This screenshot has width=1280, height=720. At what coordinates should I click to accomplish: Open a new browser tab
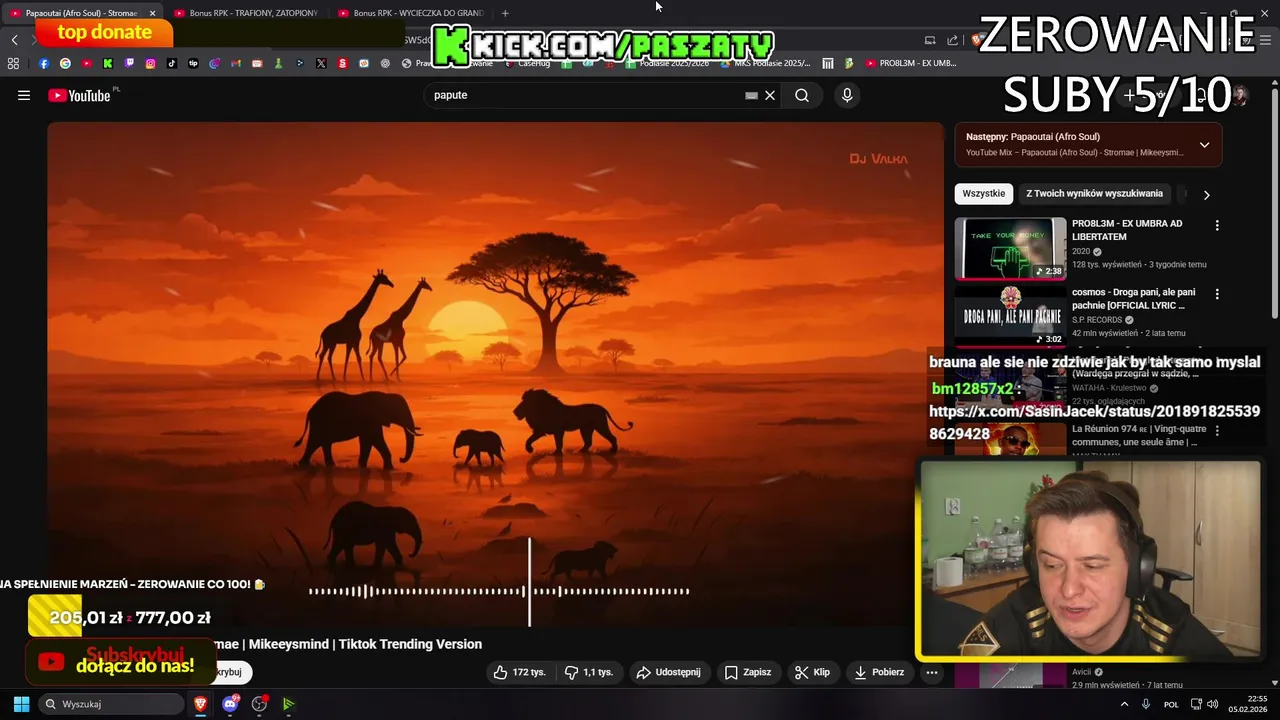pyautogui.click(x=505, y=13)
